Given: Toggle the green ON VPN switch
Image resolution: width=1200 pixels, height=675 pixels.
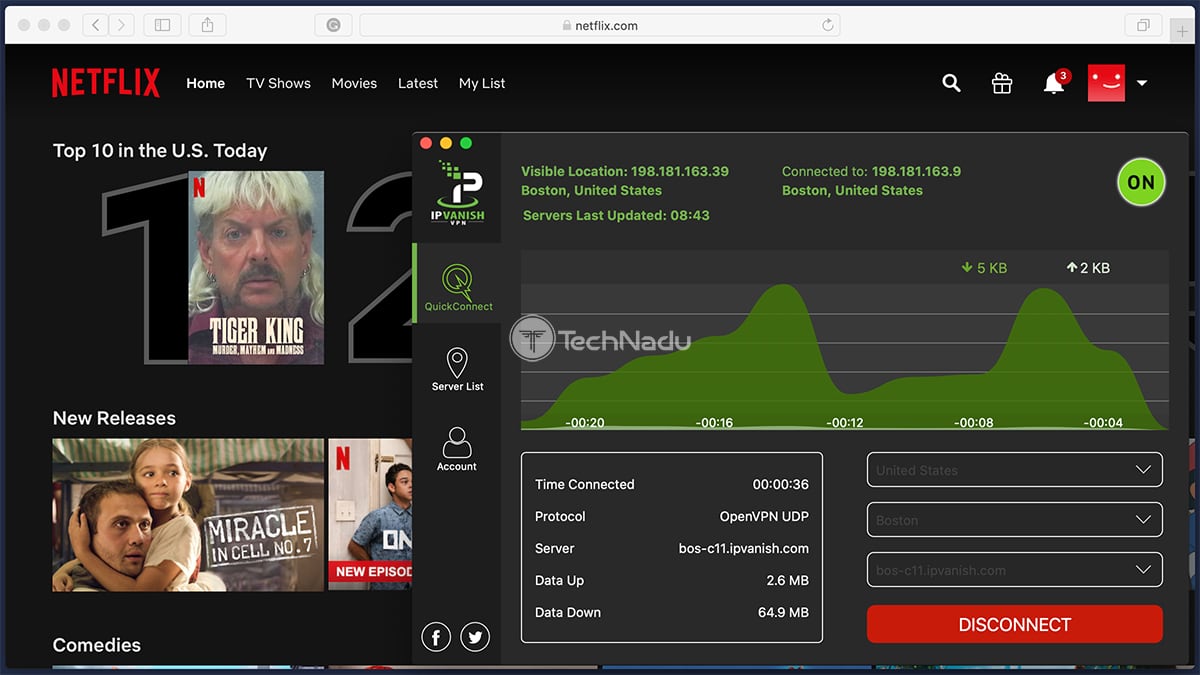Looking at the screenshot, I should (1141, 183).
